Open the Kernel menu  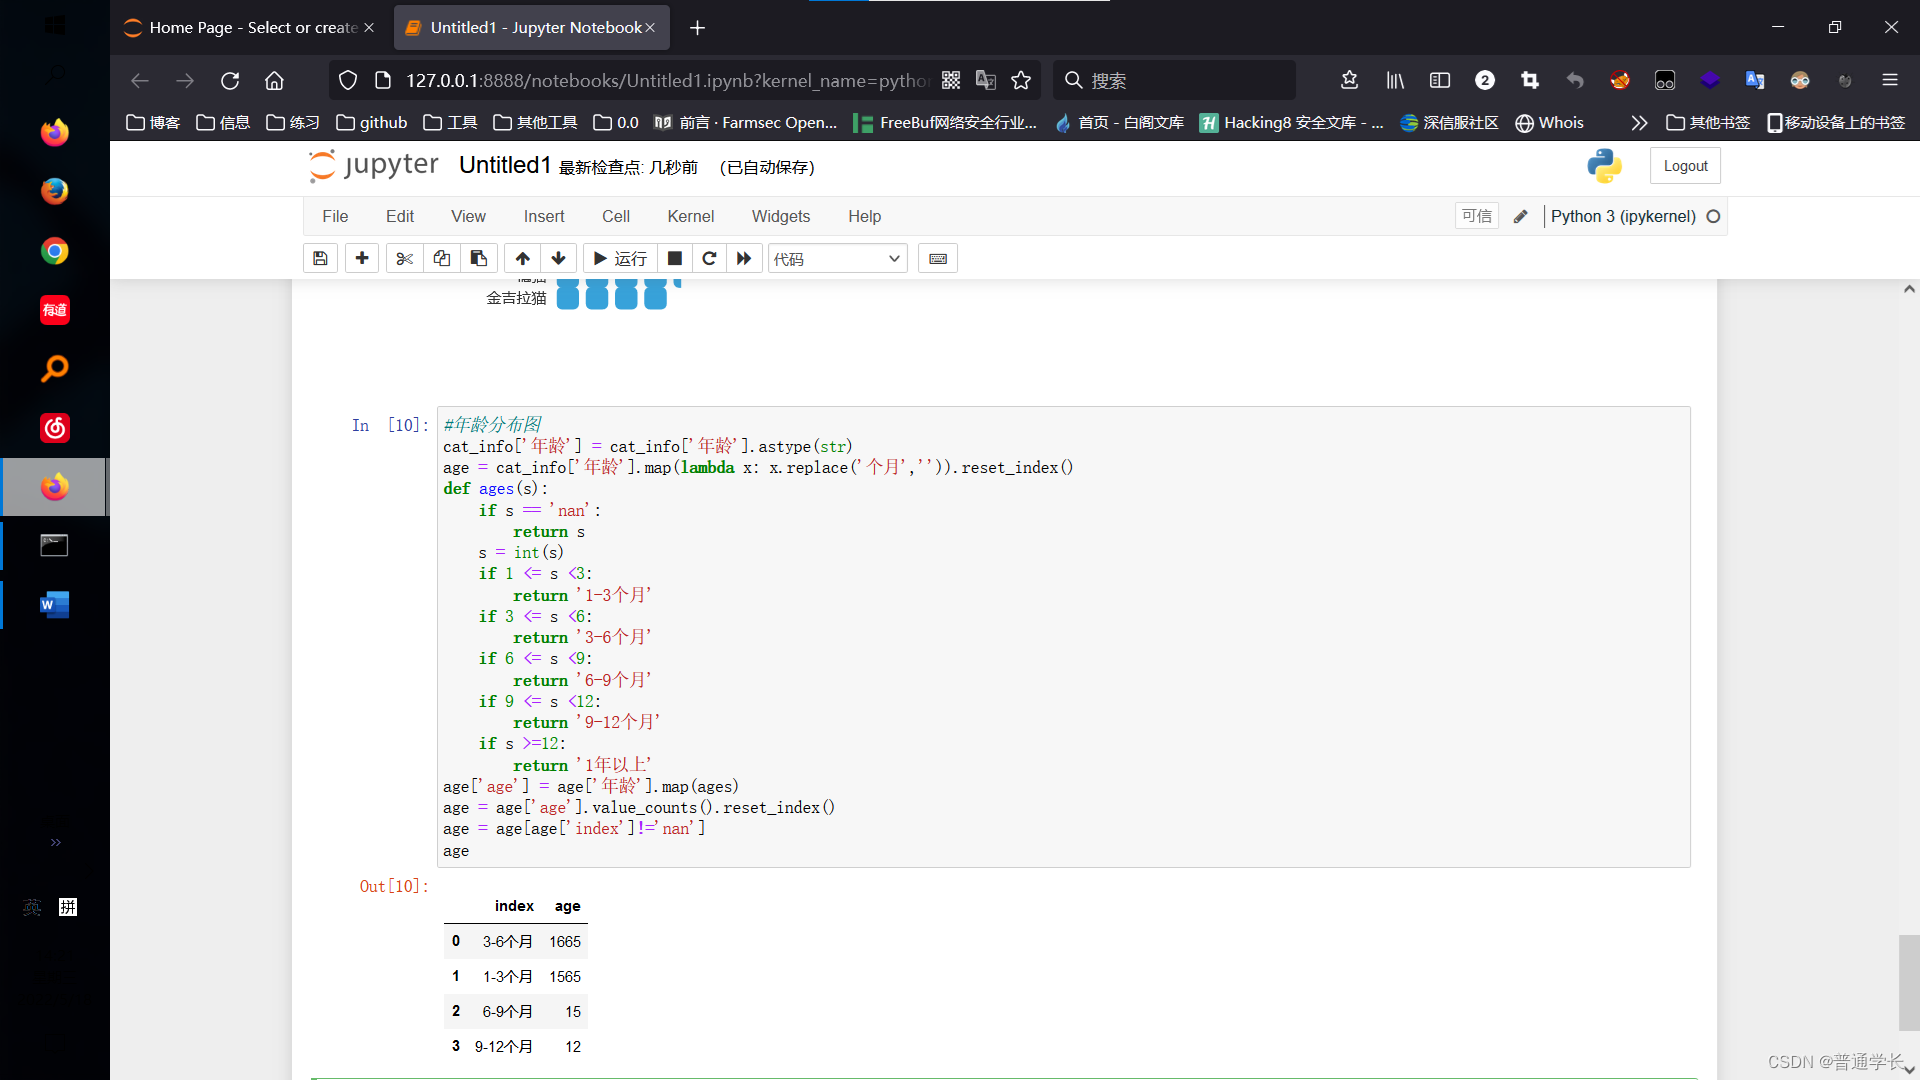pyautogui.click(x=690, y=216)
